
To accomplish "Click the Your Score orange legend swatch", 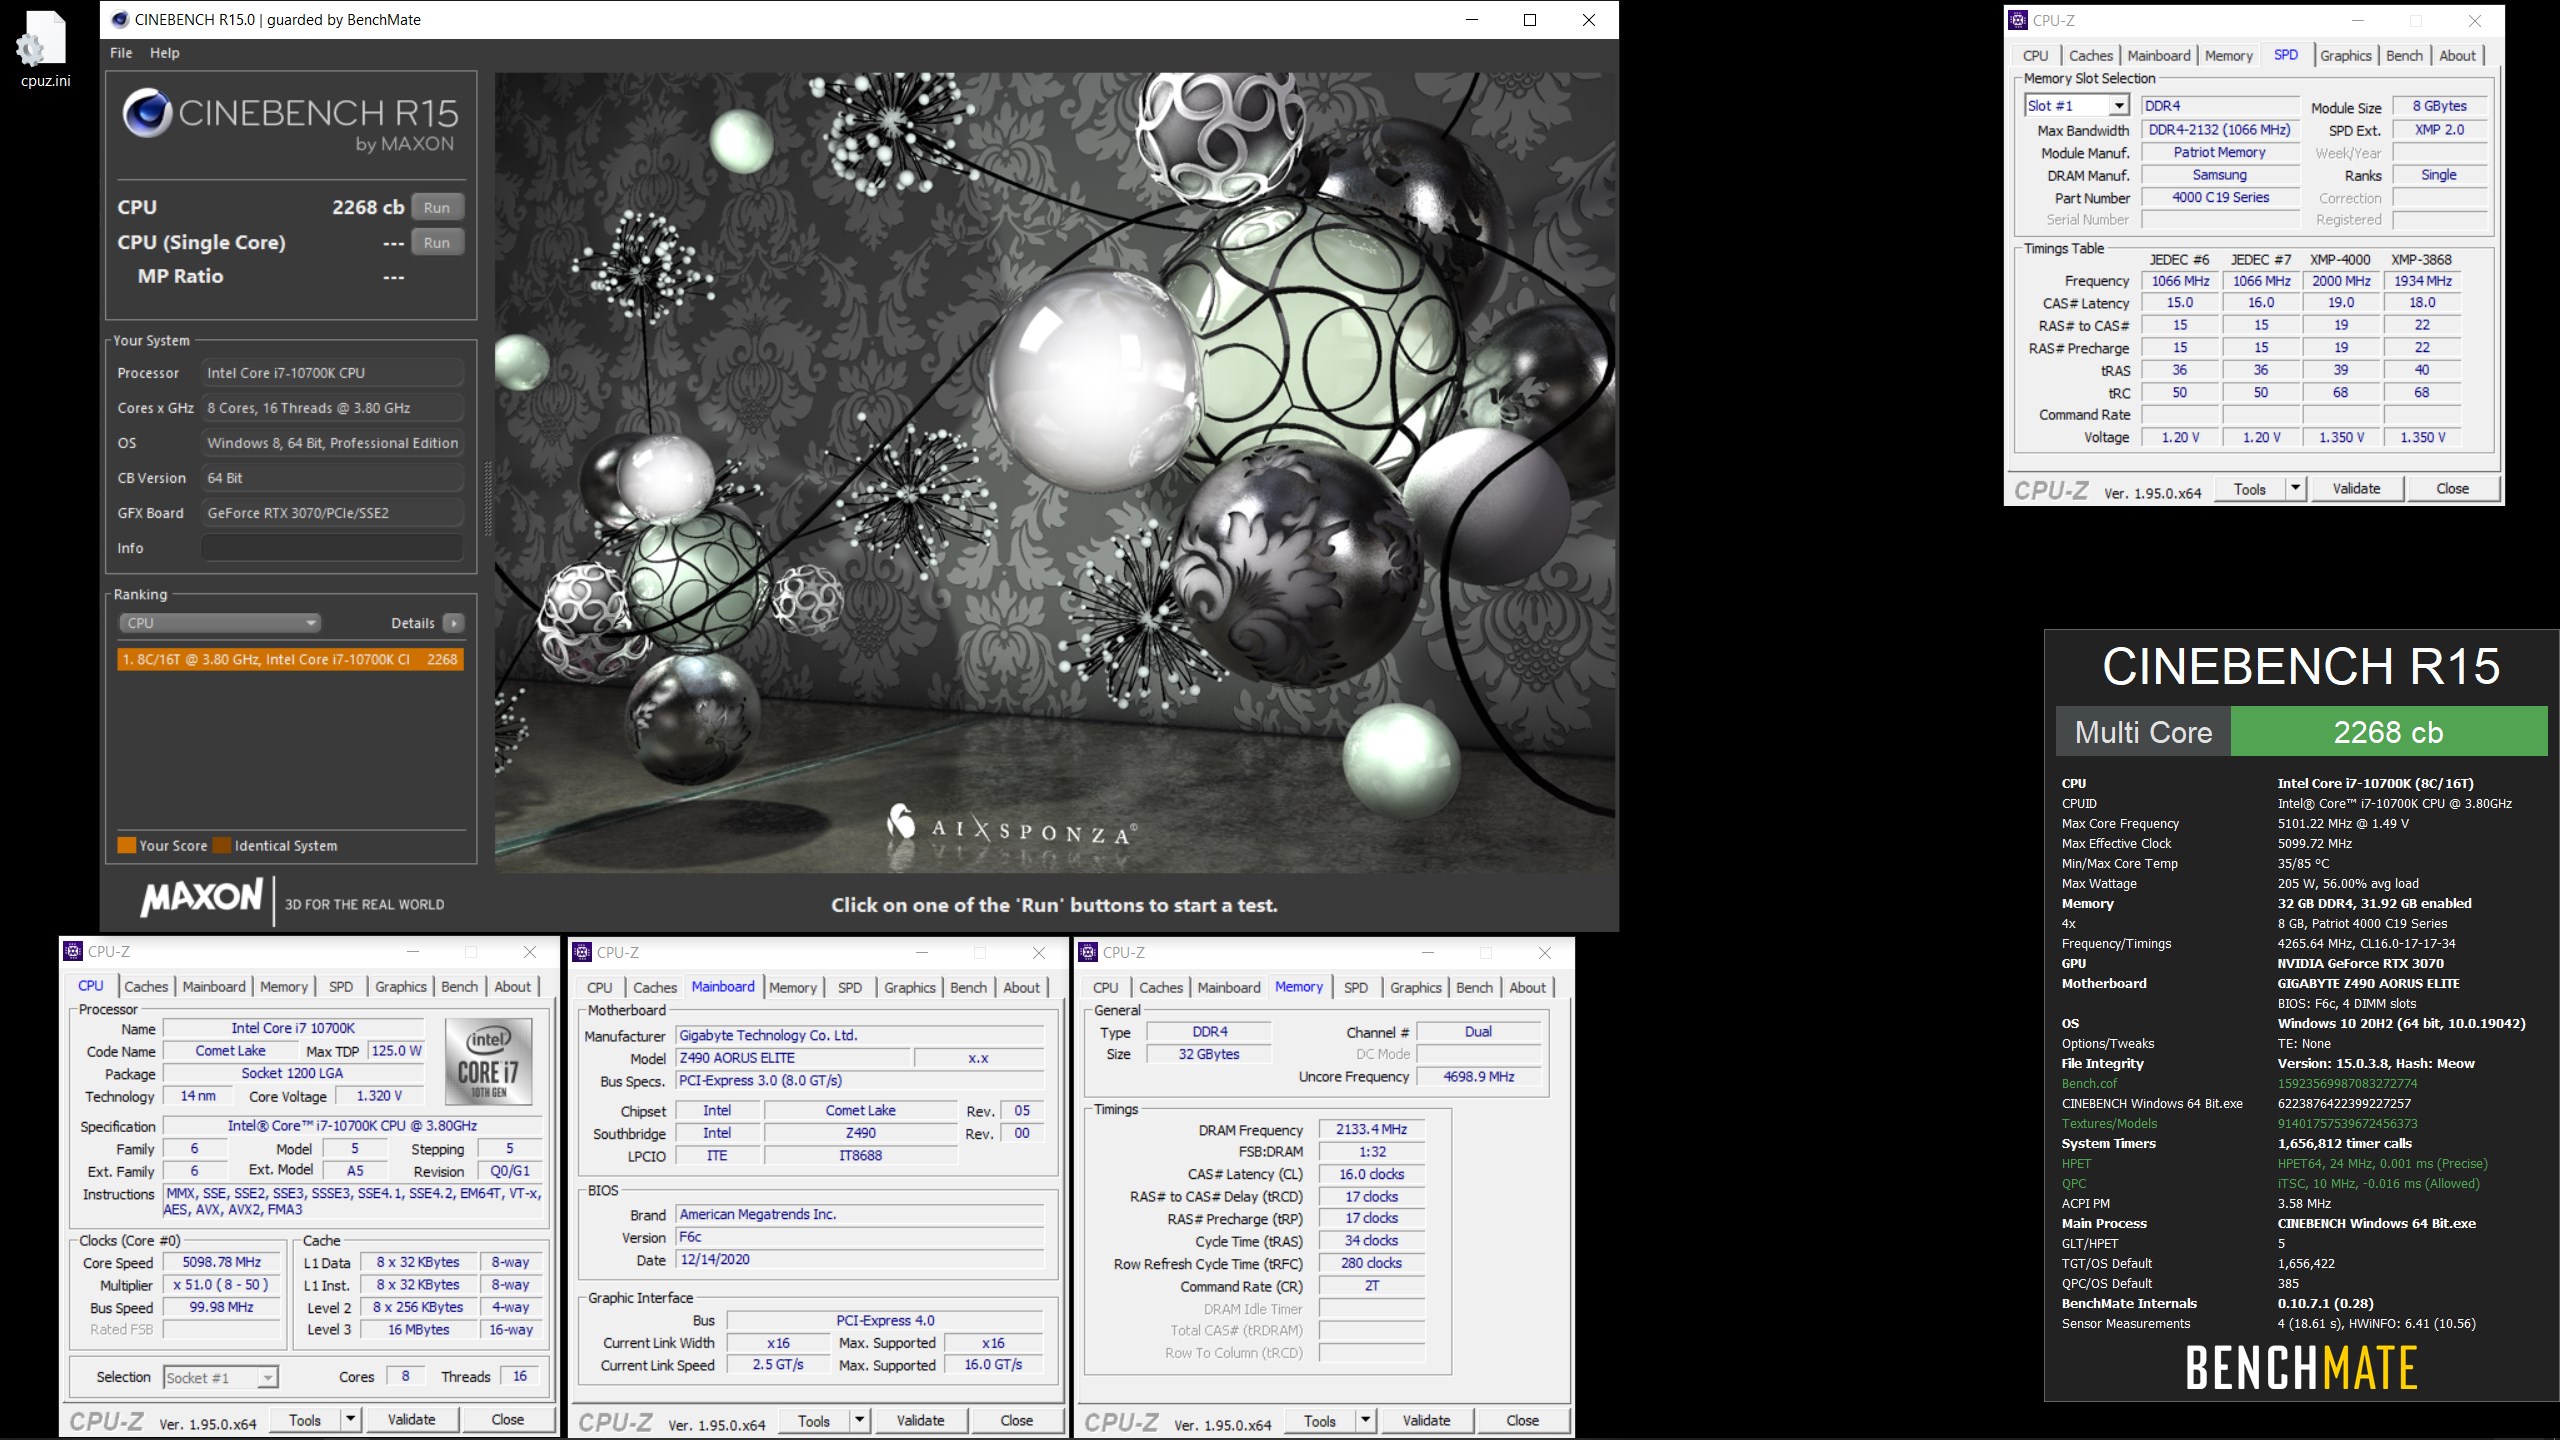I will [126, 845].
